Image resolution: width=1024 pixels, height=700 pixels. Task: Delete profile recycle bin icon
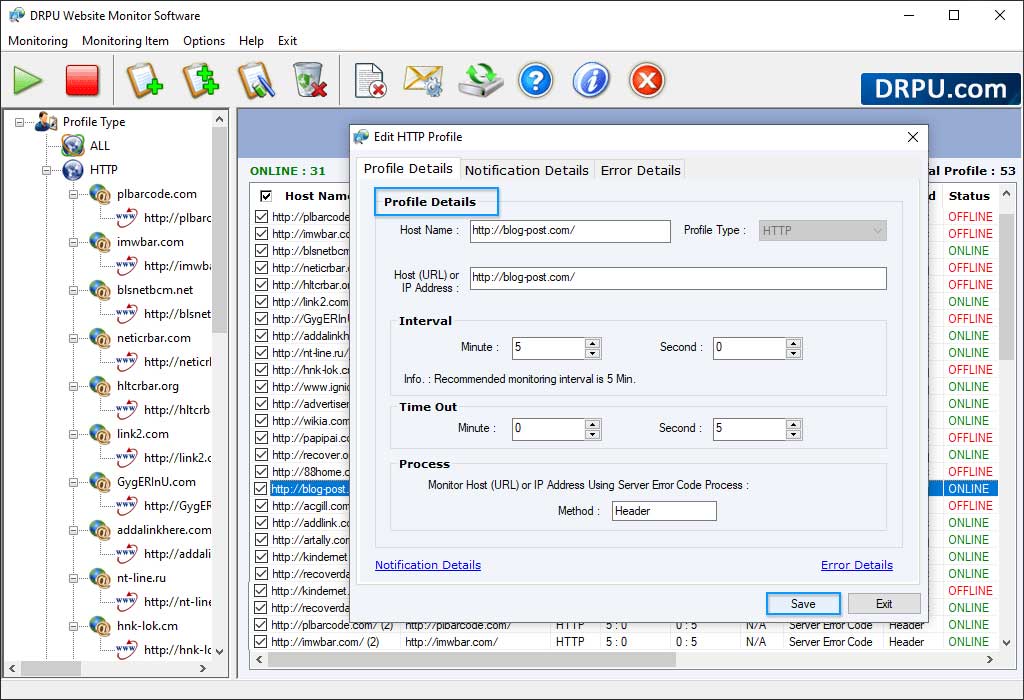310,81
